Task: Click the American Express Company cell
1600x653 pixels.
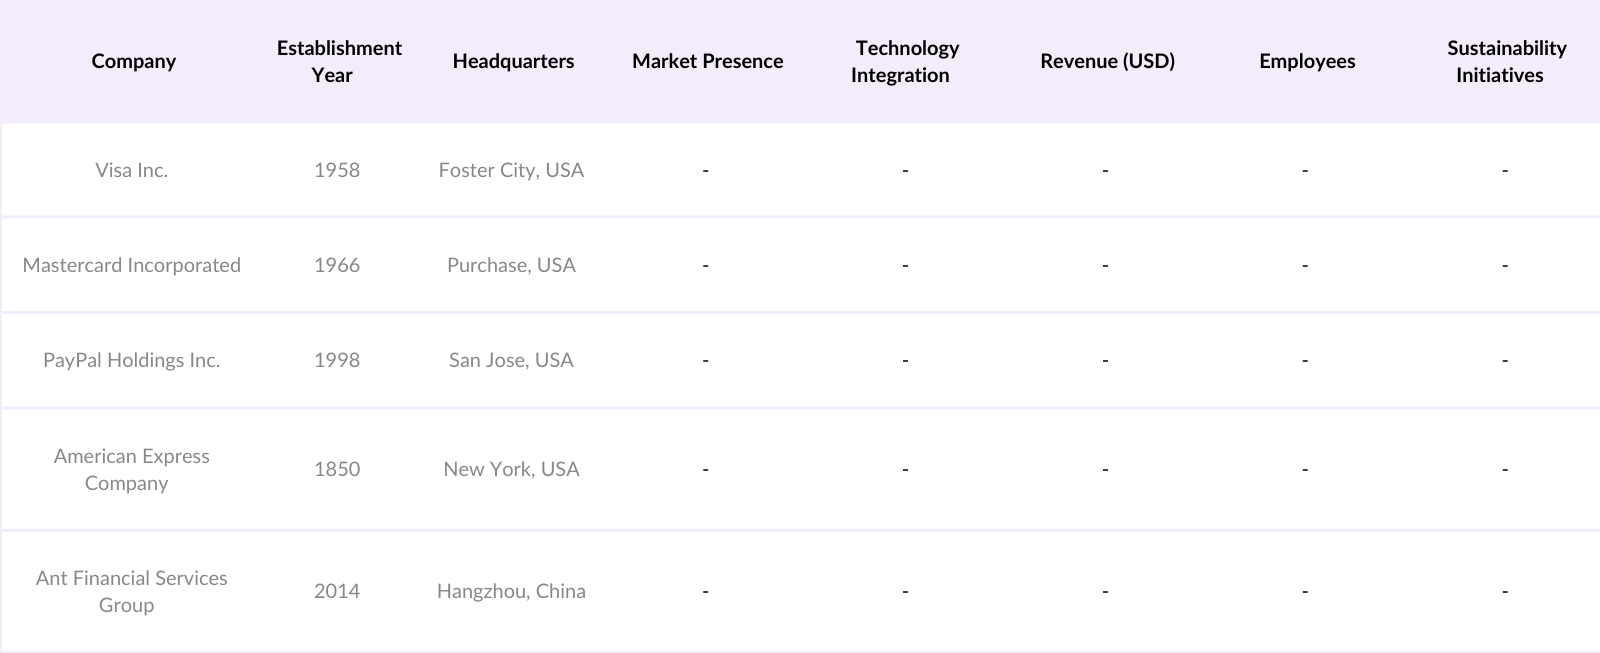Action: point(132,469)
